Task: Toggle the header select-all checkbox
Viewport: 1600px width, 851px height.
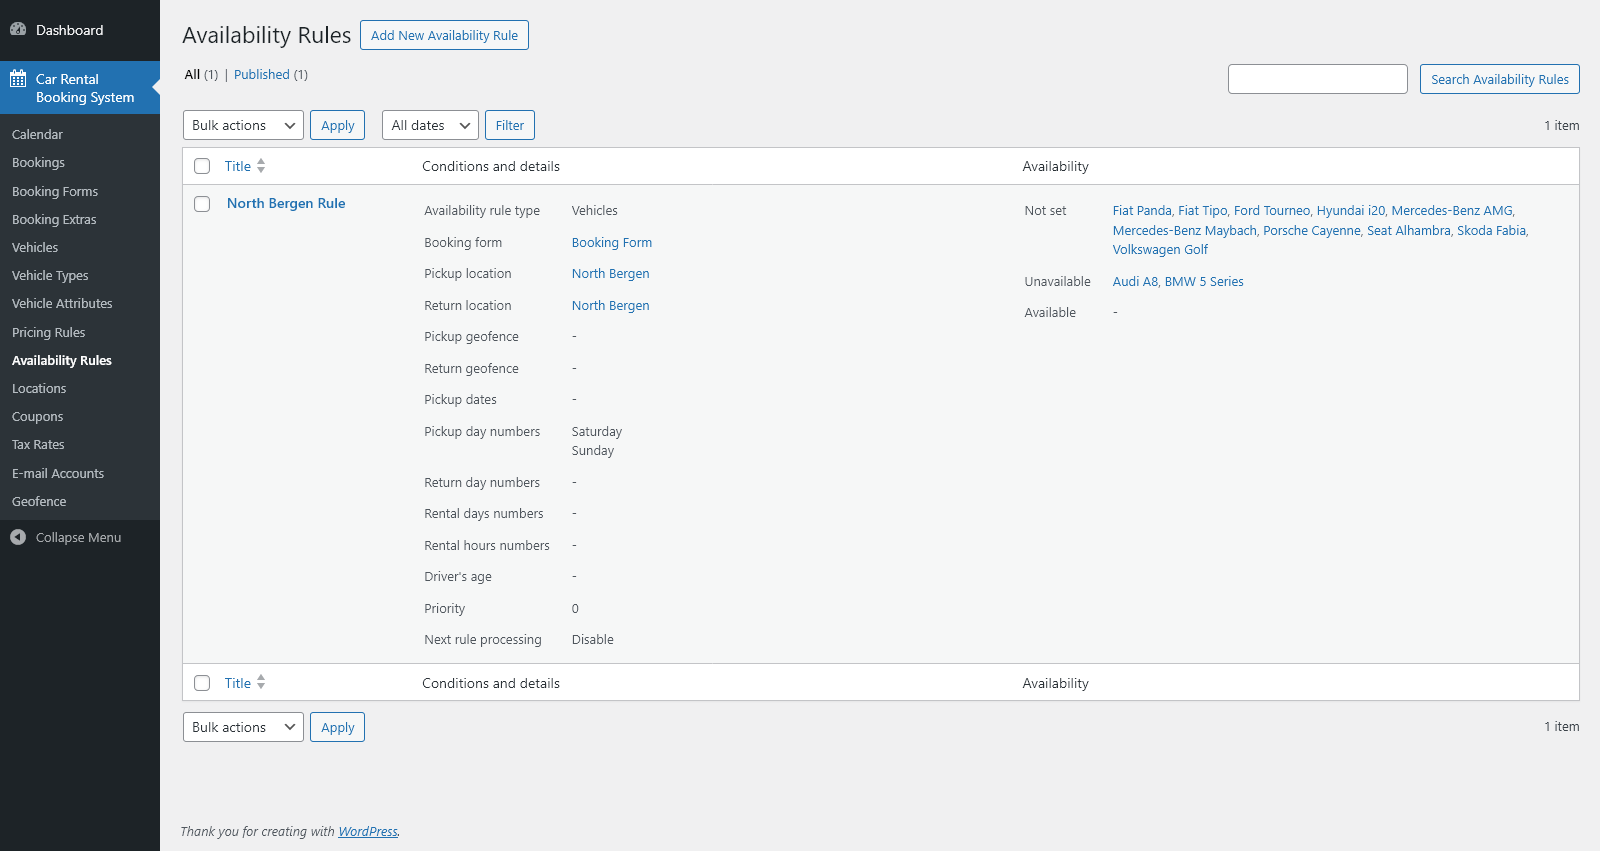Action: [x=202, y=167]
